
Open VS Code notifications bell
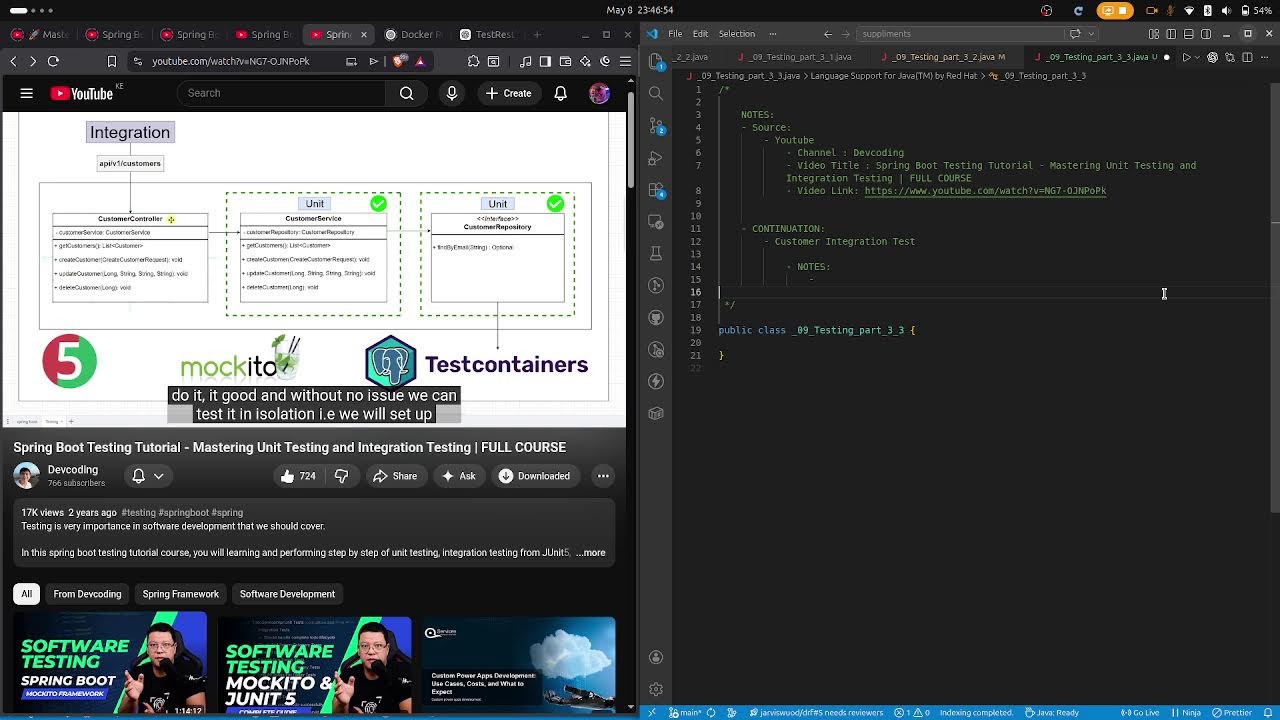[x=1267, y=713]
